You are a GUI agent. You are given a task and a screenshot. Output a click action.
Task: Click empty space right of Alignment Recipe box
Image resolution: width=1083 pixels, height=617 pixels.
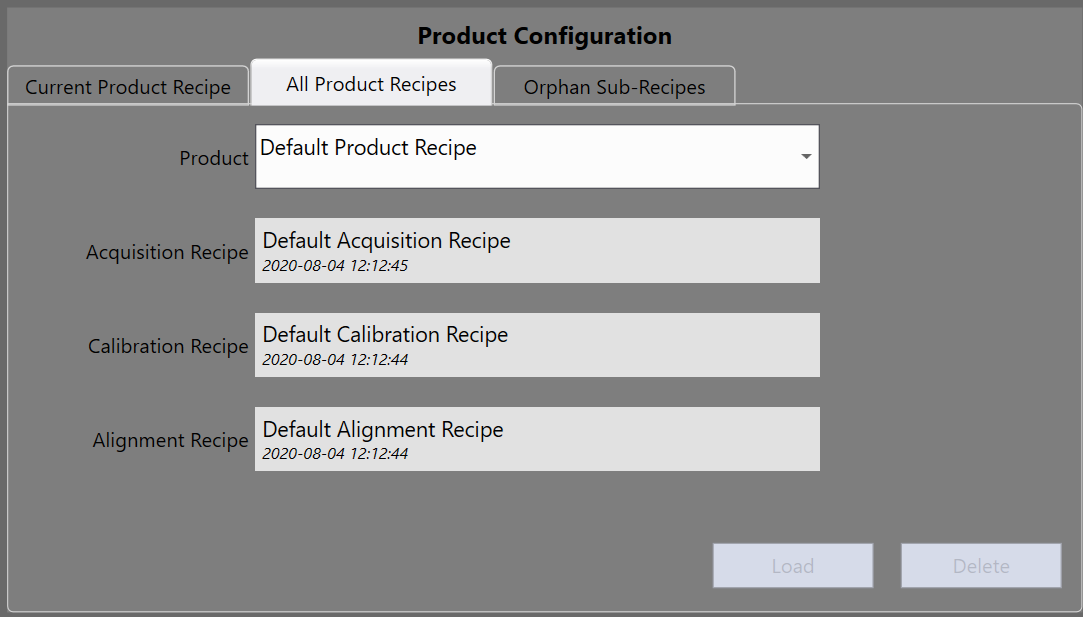tap(945, 440)
